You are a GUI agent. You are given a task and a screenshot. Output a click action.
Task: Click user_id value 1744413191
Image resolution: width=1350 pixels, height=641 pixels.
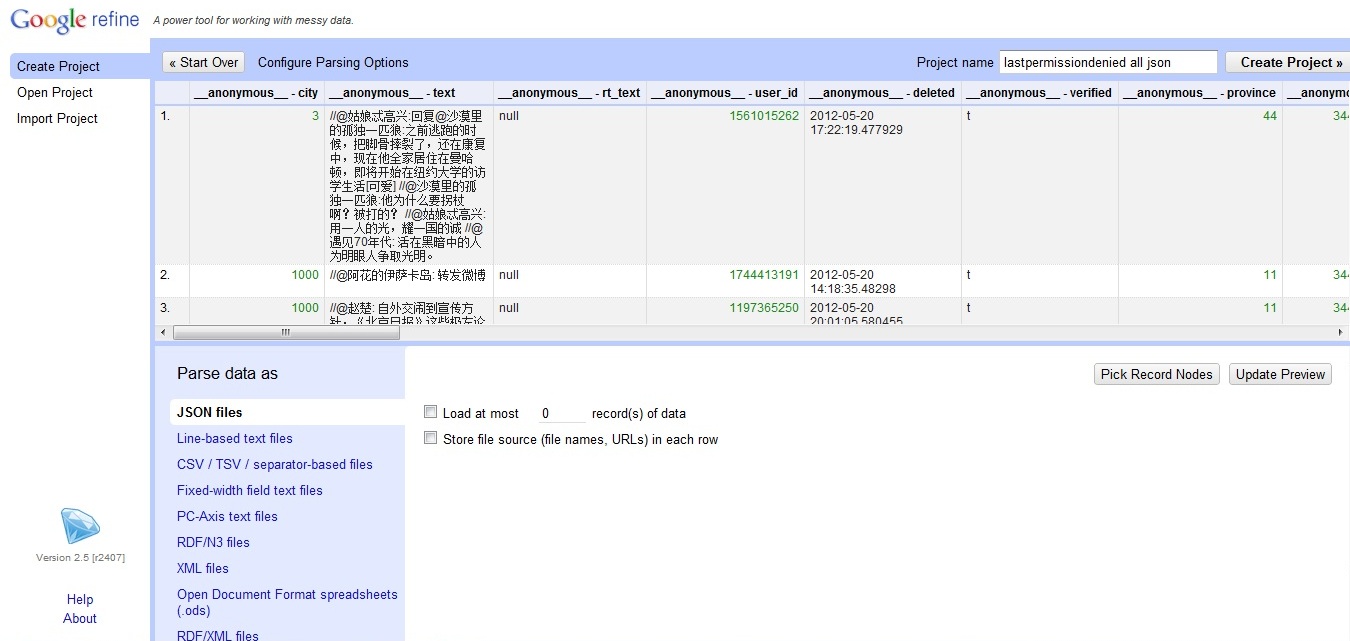(764, 275)
